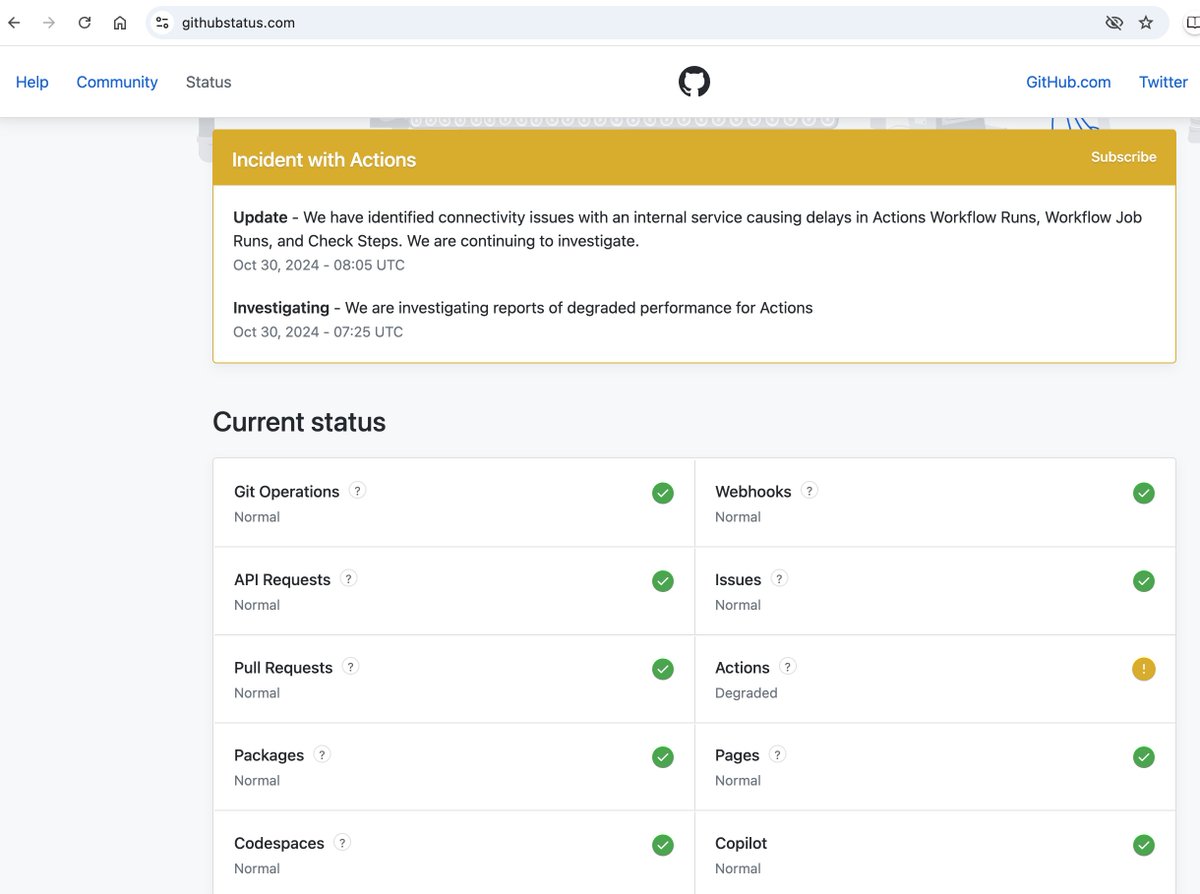Reload the page with refresh icon
Image resolution: width=1200 pixels, height=894 pixels.
85,22
